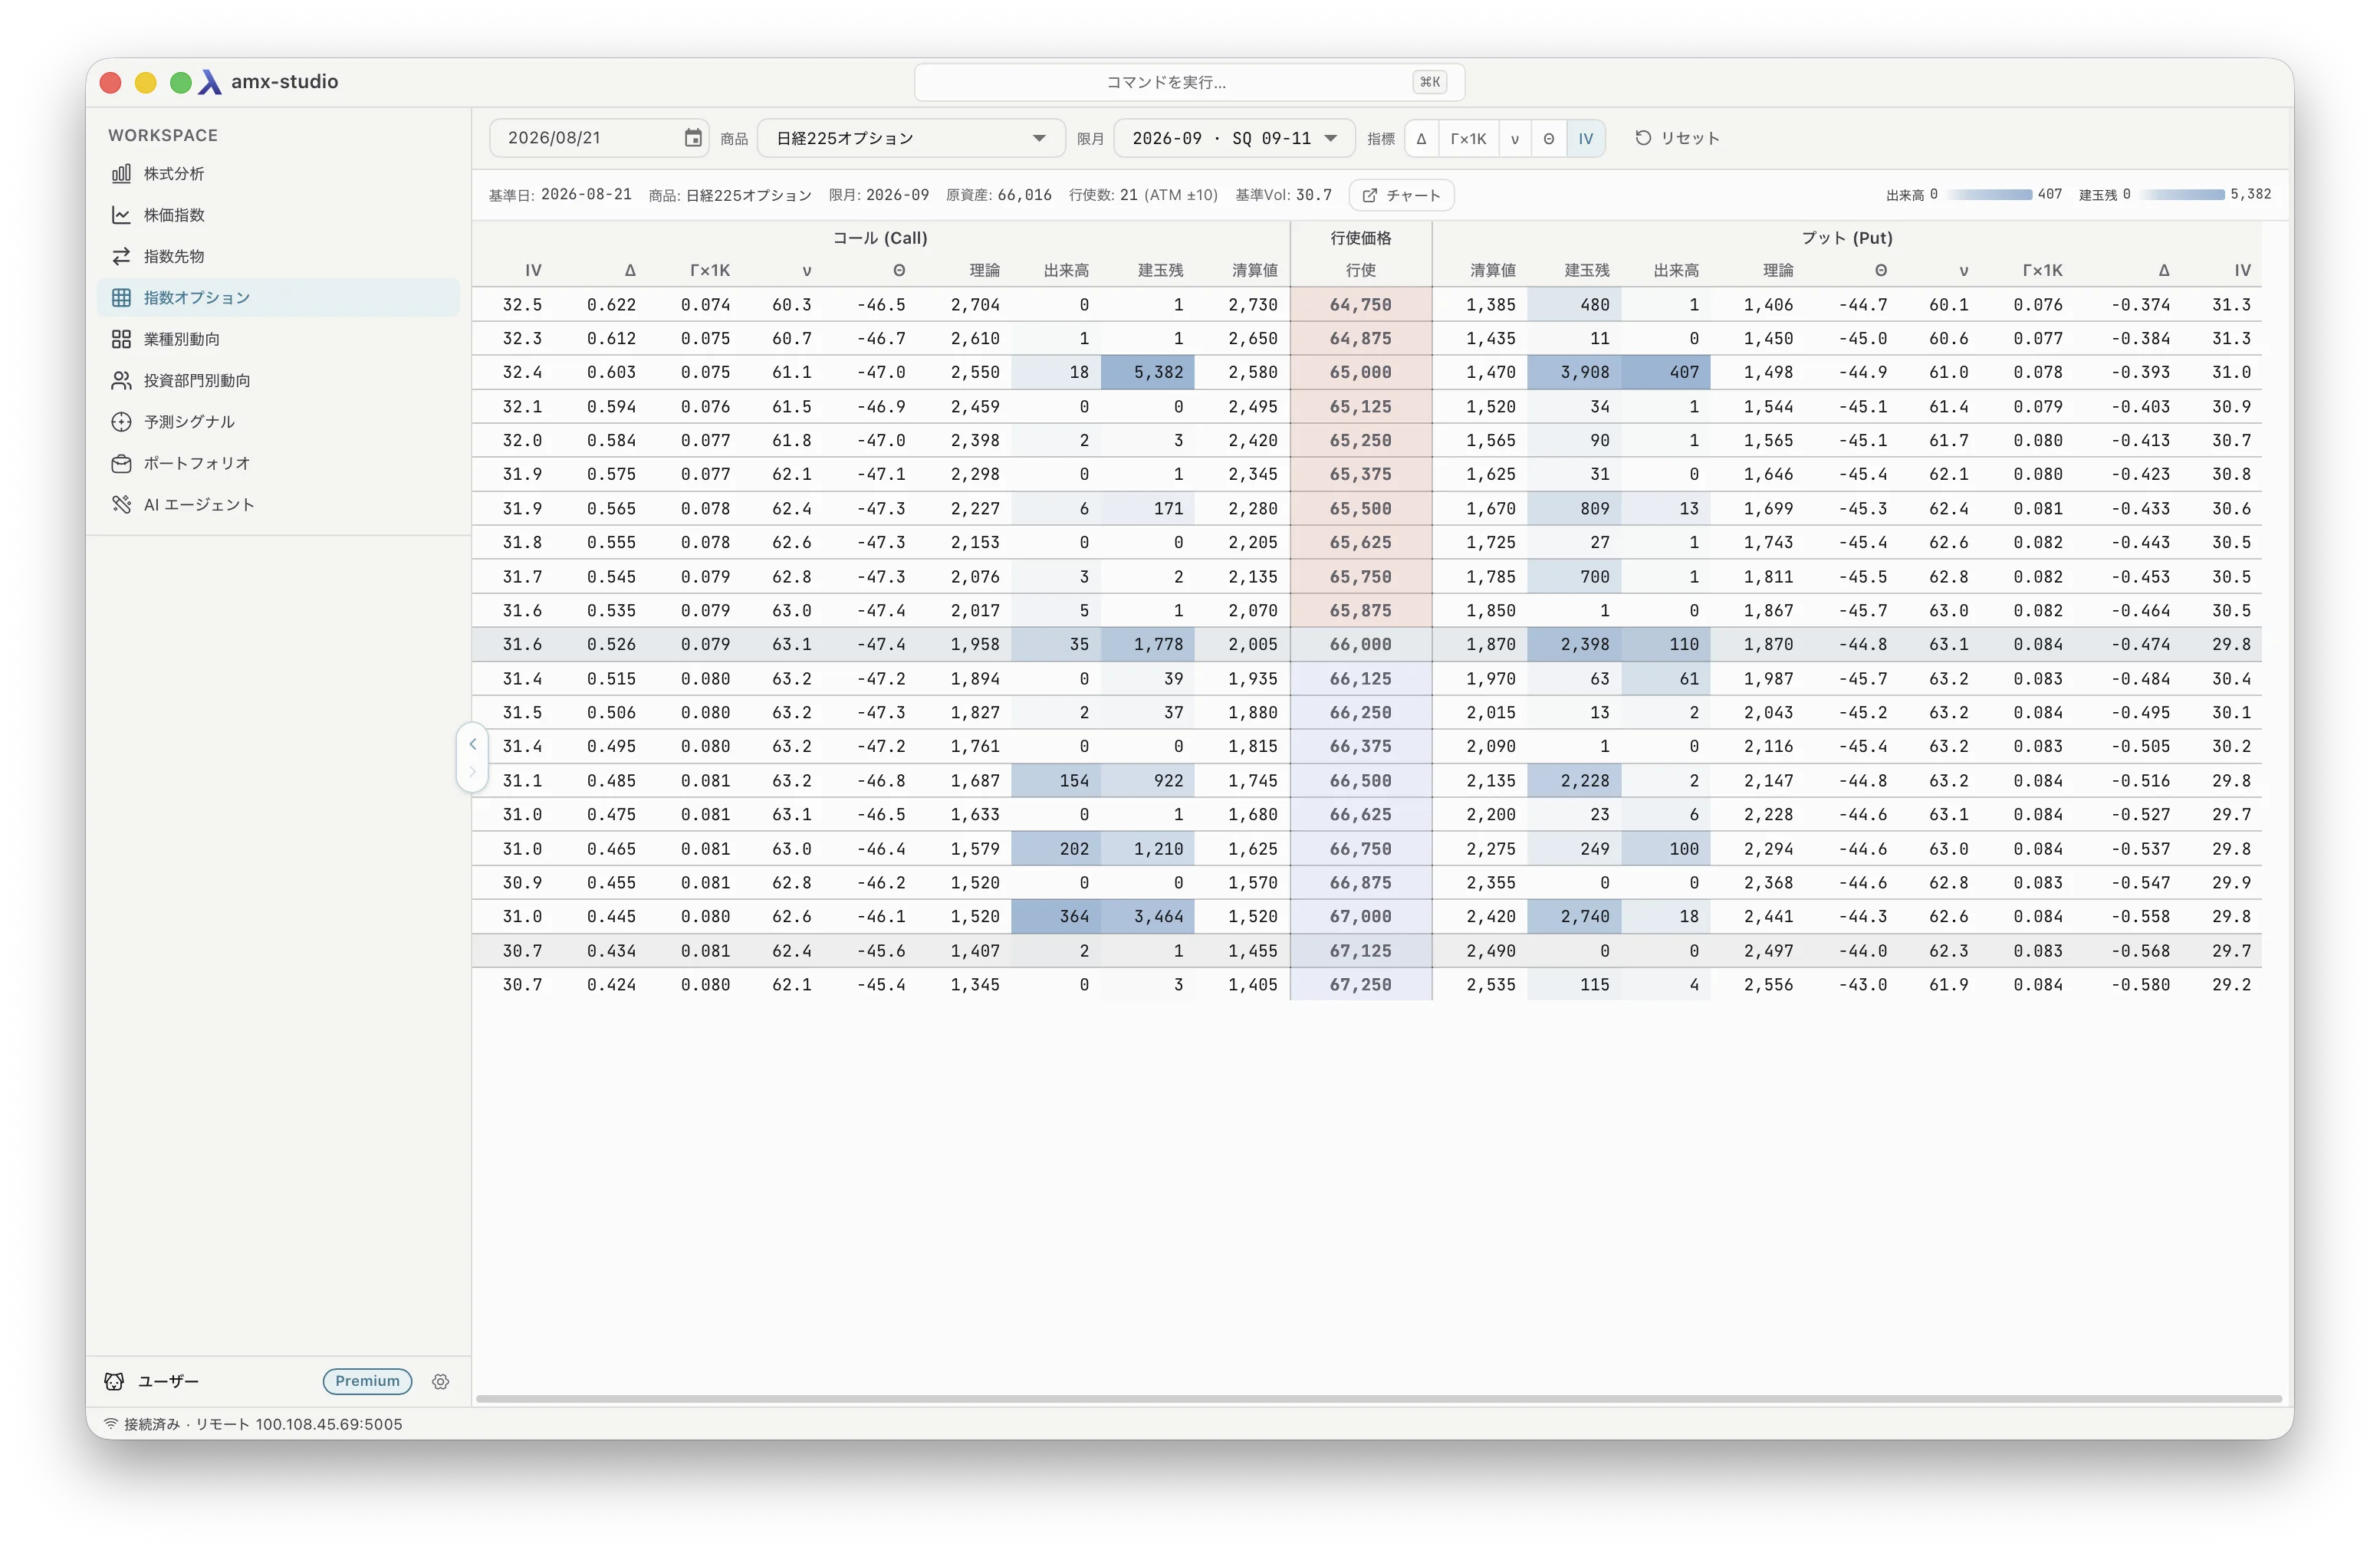
Task: Toggle the Θ theta indicator column
Action: pyautogui.click(x=1548, y=138)
